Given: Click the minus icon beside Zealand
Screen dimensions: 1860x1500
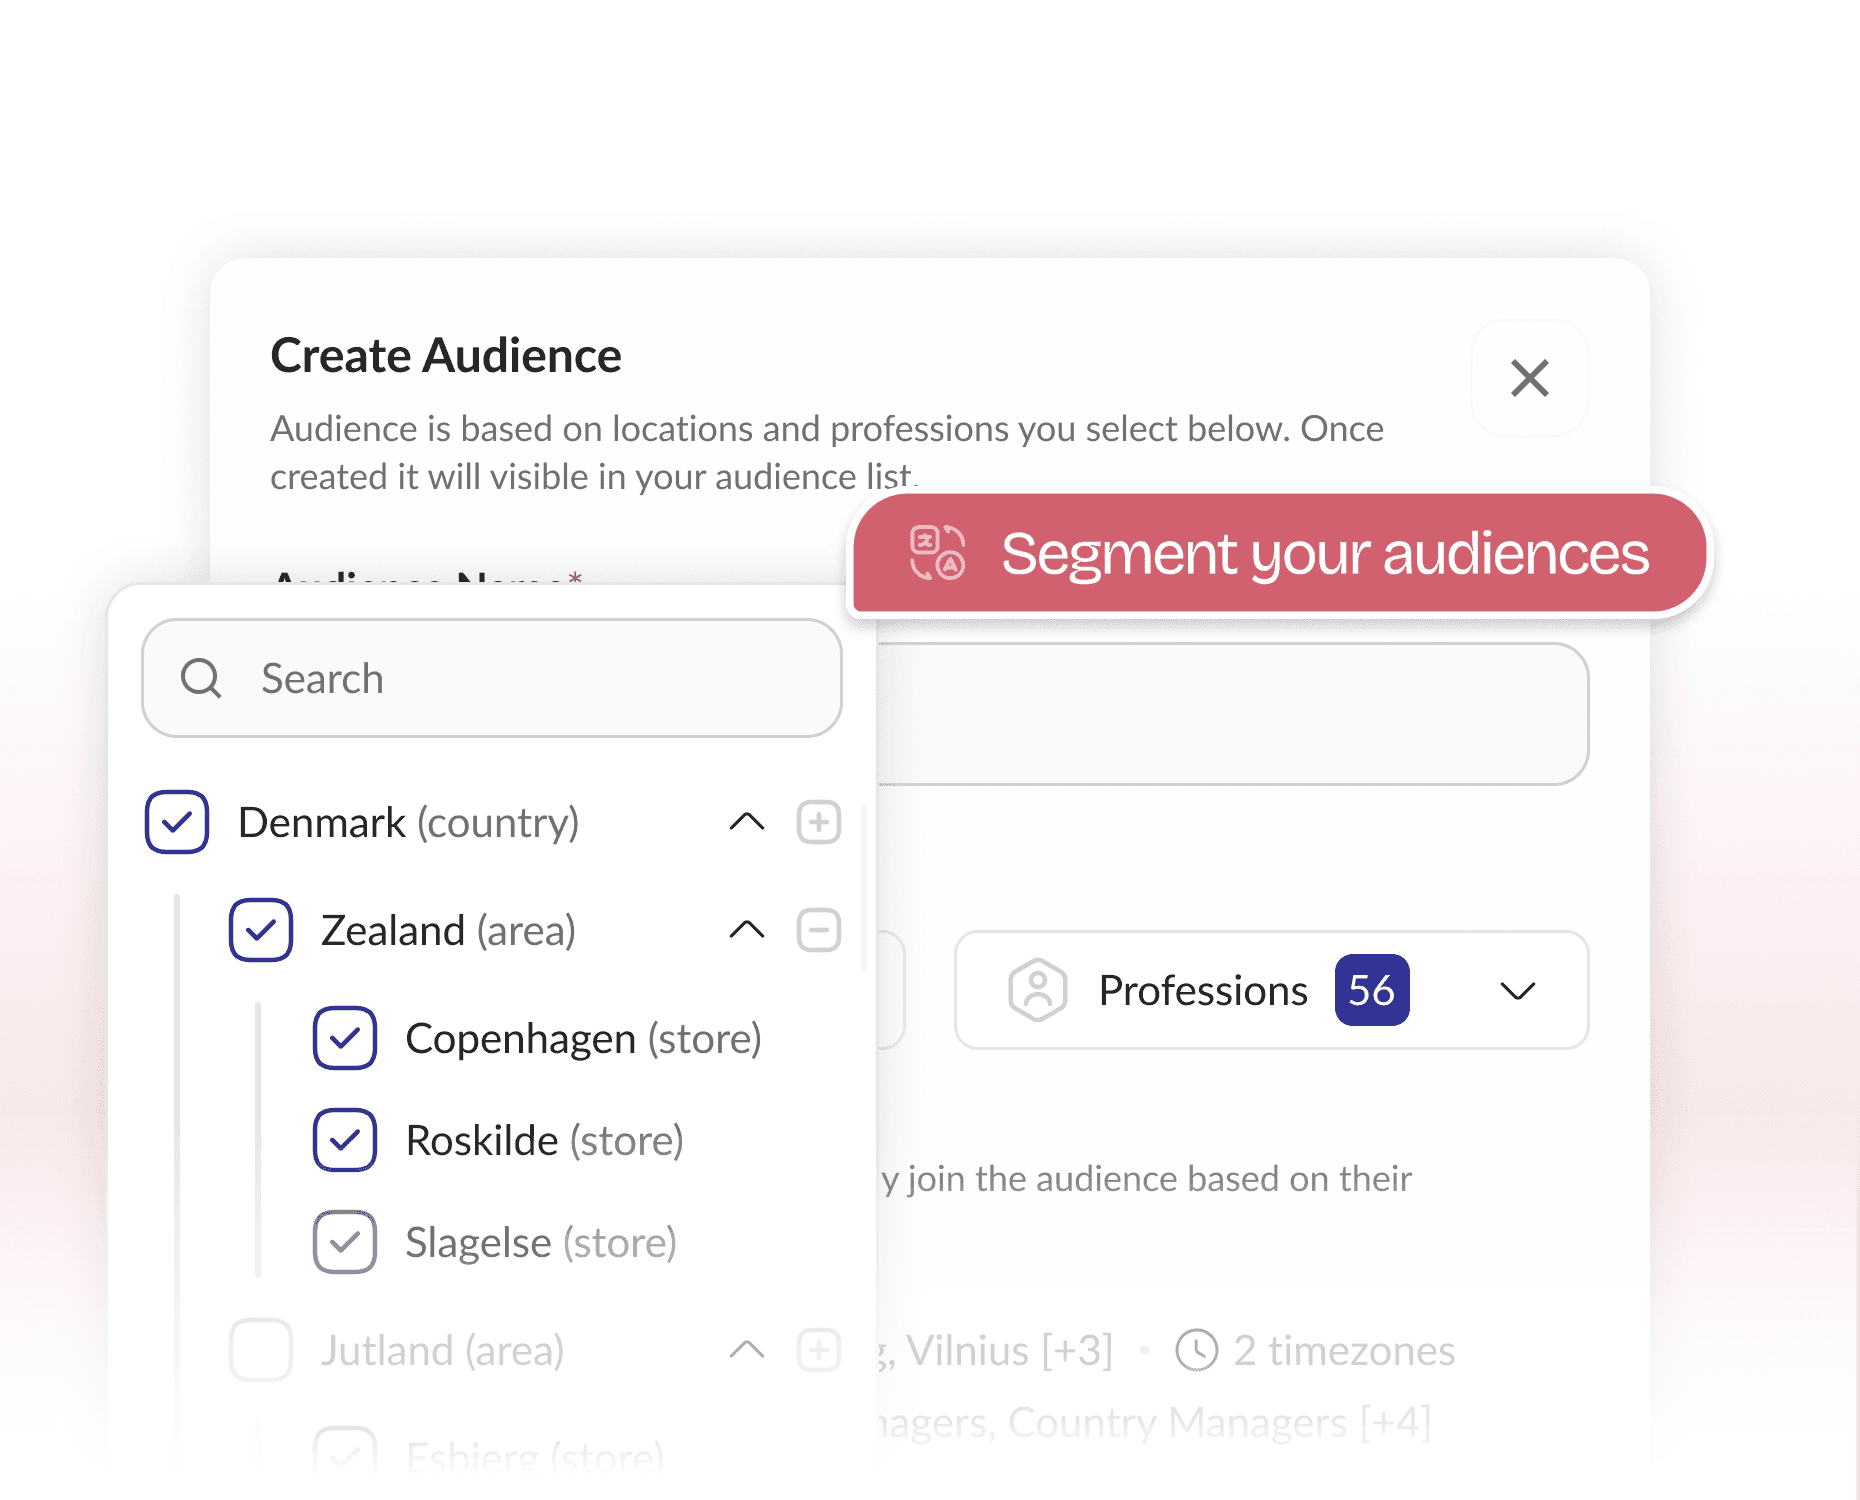Looking at the screenshot, I should [x=818, y=930].
